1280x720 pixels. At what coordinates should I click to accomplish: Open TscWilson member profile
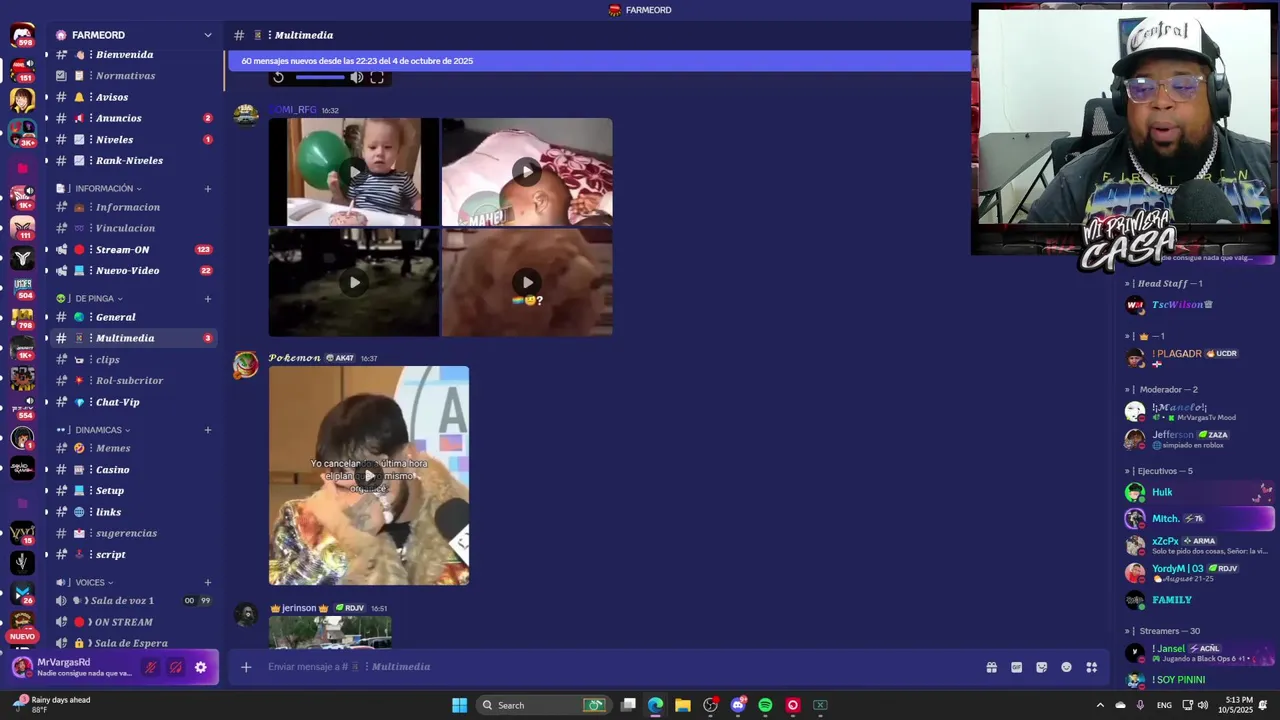coord(1199,305)
